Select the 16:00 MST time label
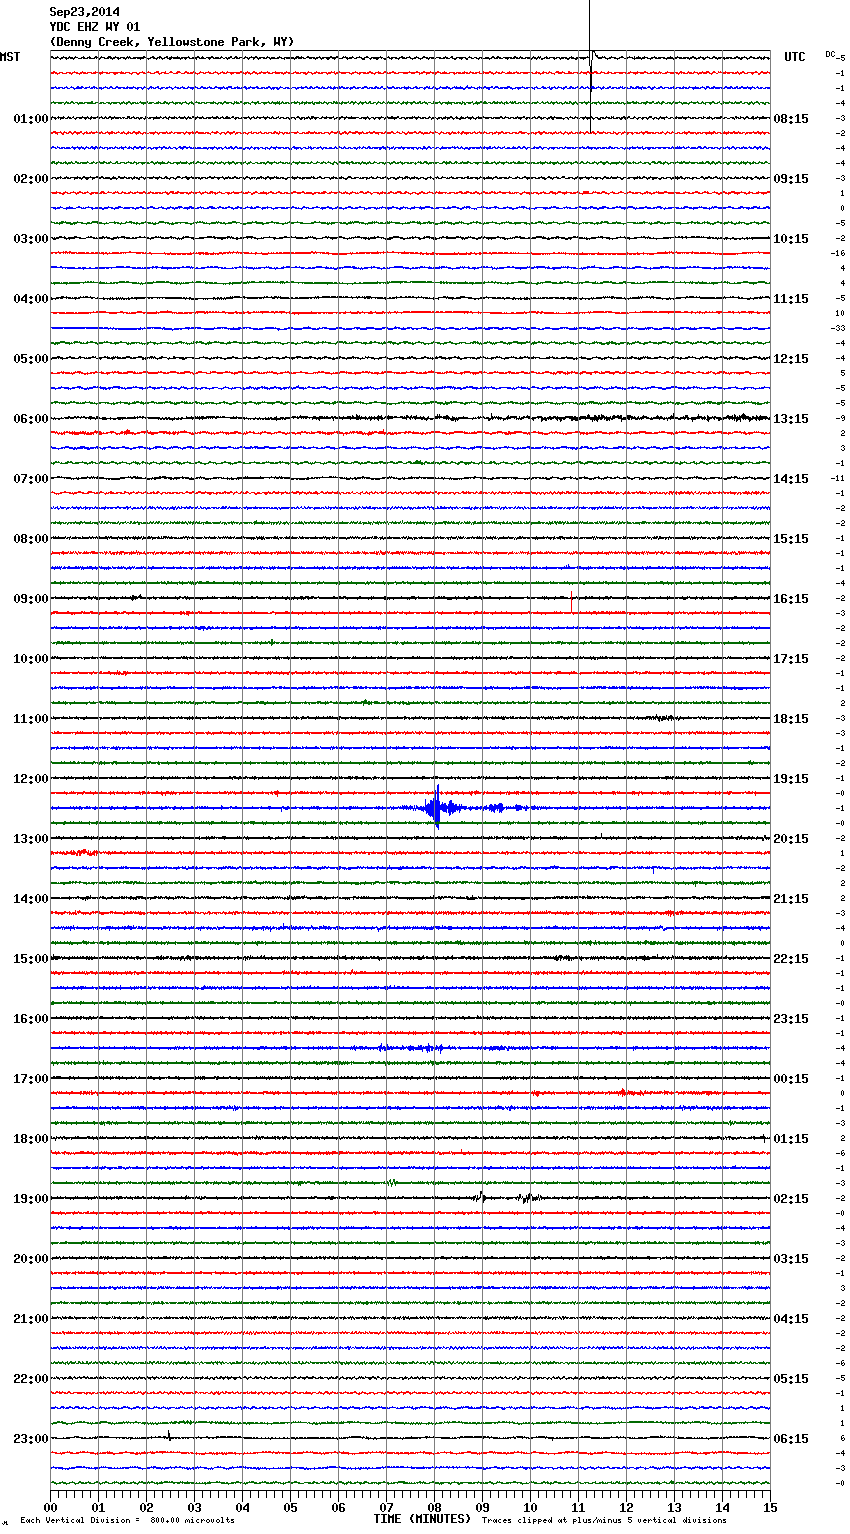Viewport: 850px width, 1534px height. pos(31,1019)
